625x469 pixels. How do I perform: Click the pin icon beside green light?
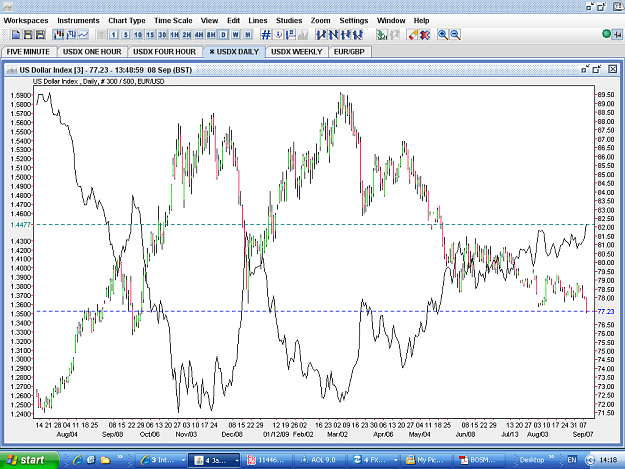click(617, 35)
